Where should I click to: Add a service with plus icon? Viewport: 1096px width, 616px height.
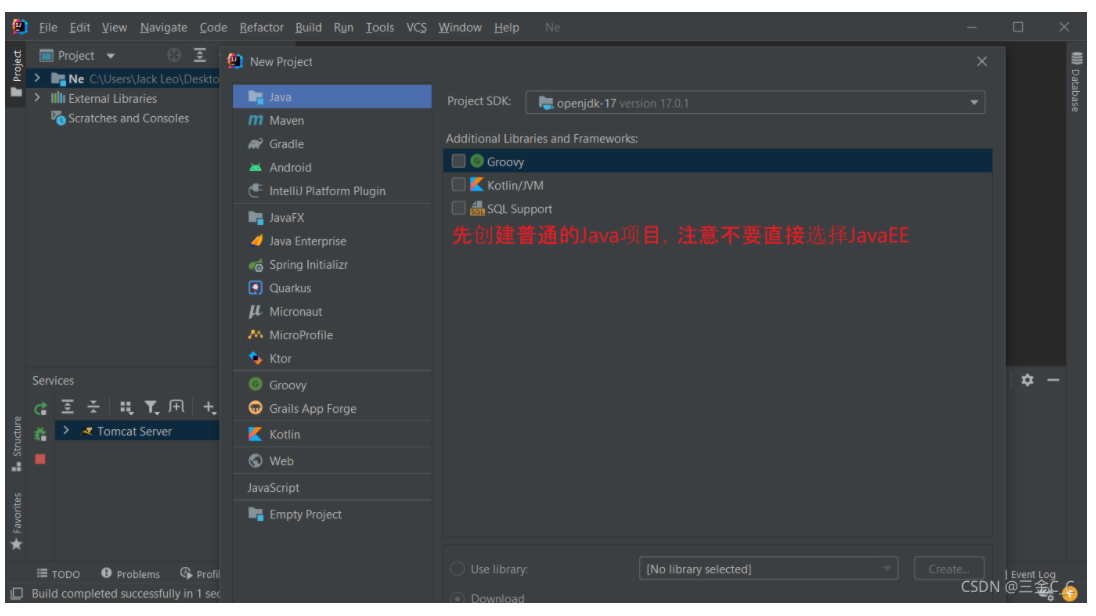click(209, 407)
